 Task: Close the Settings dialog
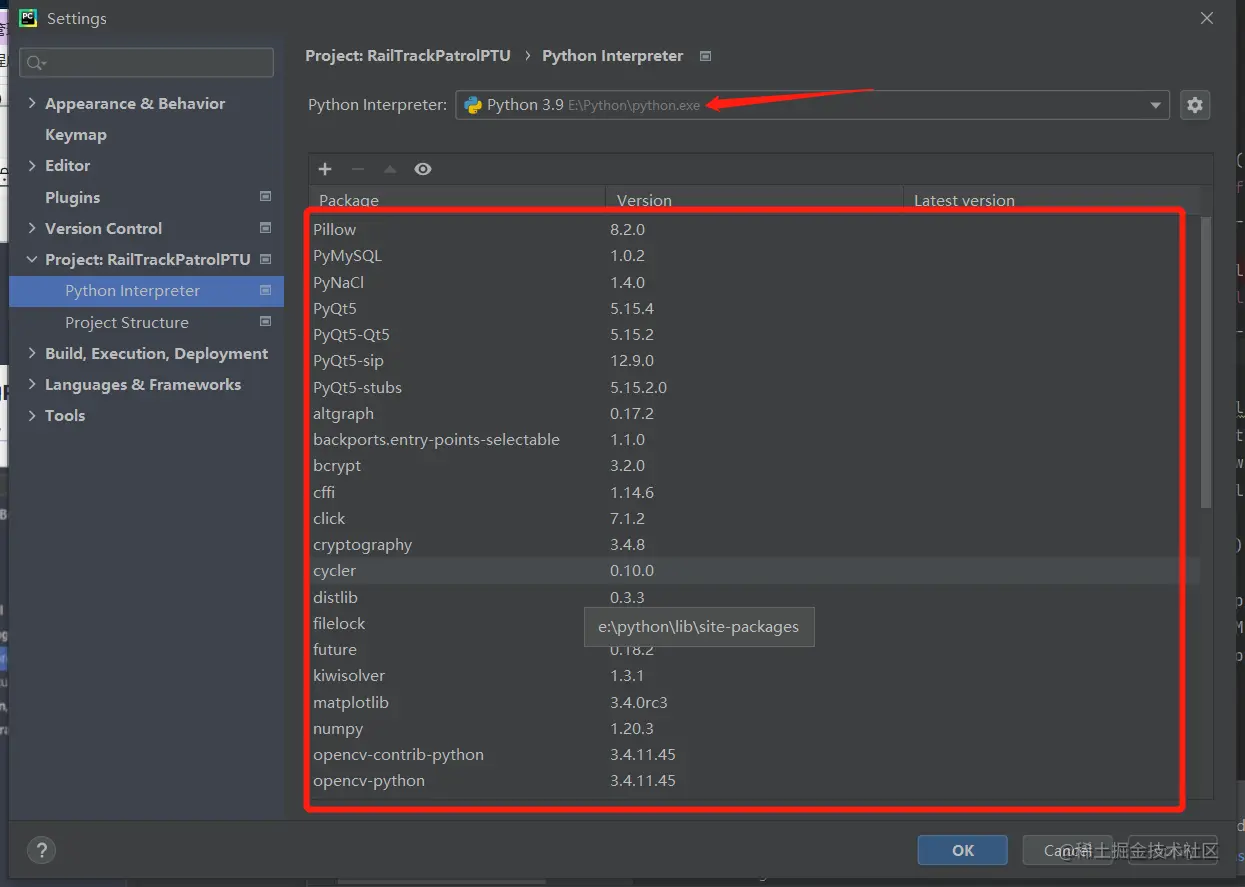[1207, 18]
